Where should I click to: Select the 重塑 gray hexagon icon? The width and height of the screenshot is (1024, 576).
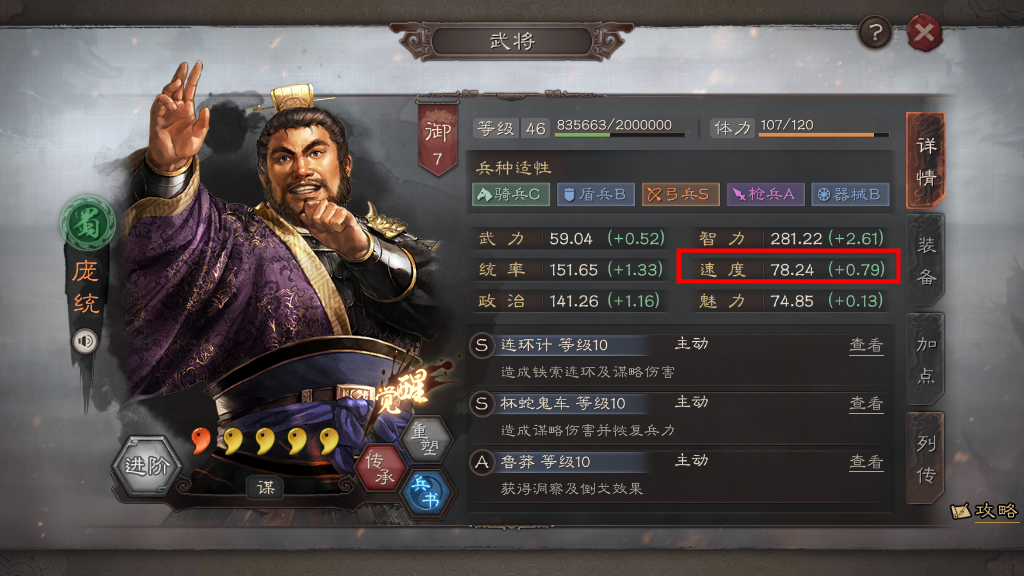tap(427, 438)
